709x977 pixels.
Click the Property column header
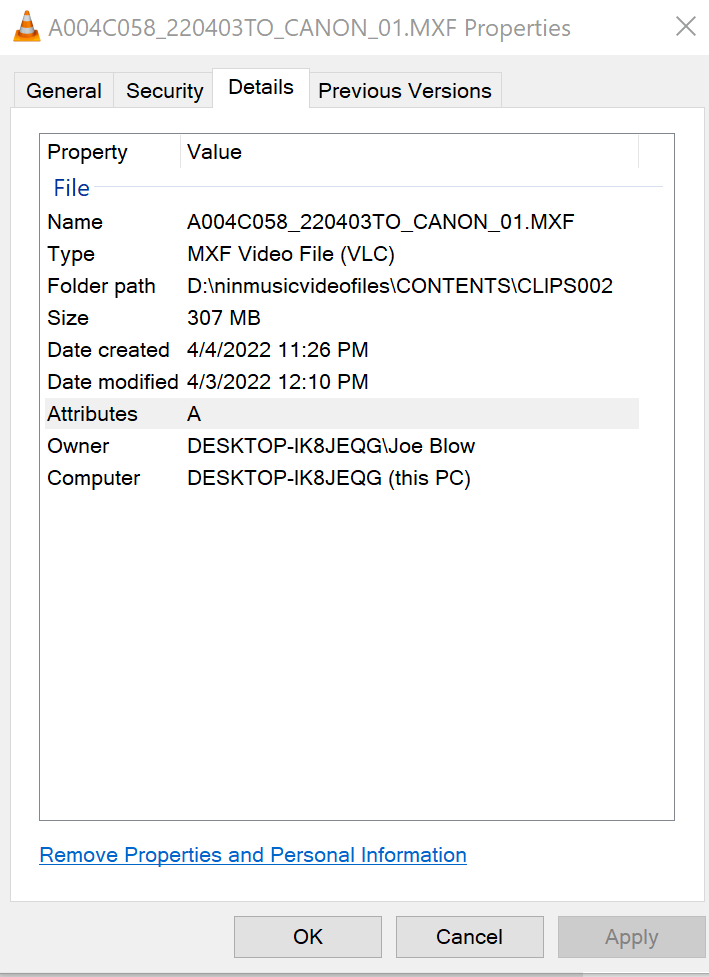[x=87, y=152]
